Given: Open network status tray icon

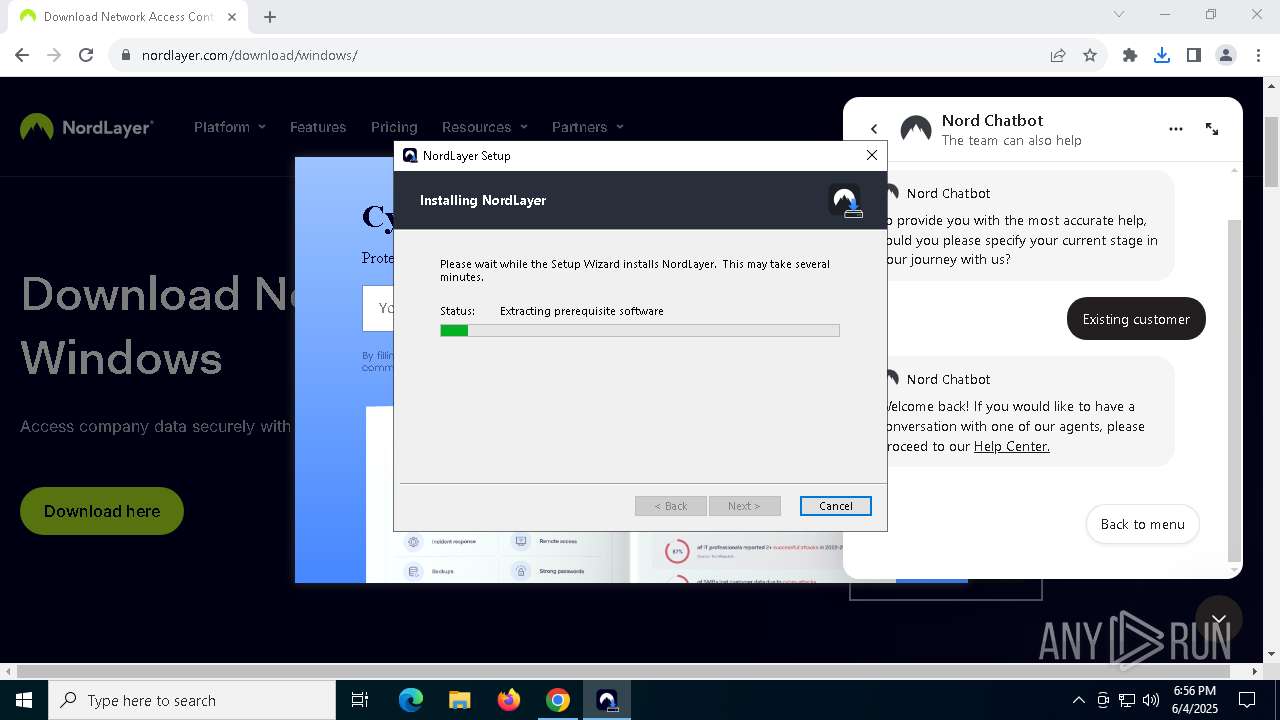Looking at the screenshot, I should 1127,700.
